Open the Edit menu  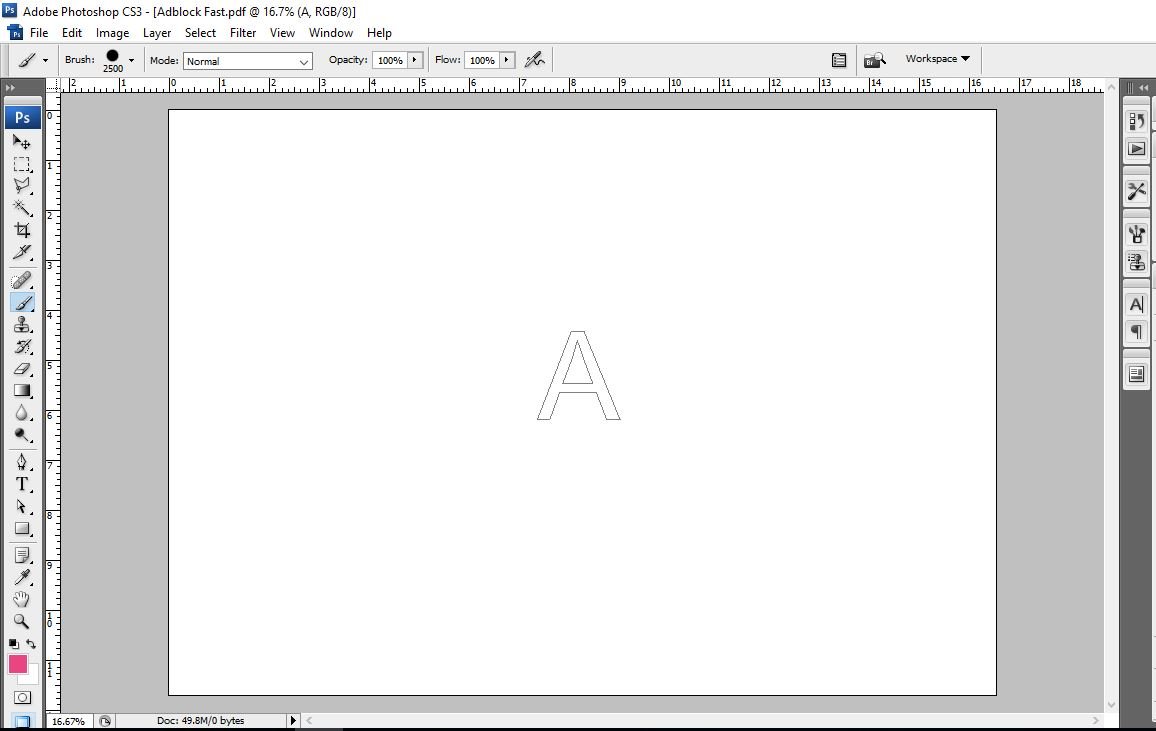click(x=72, y=32)
